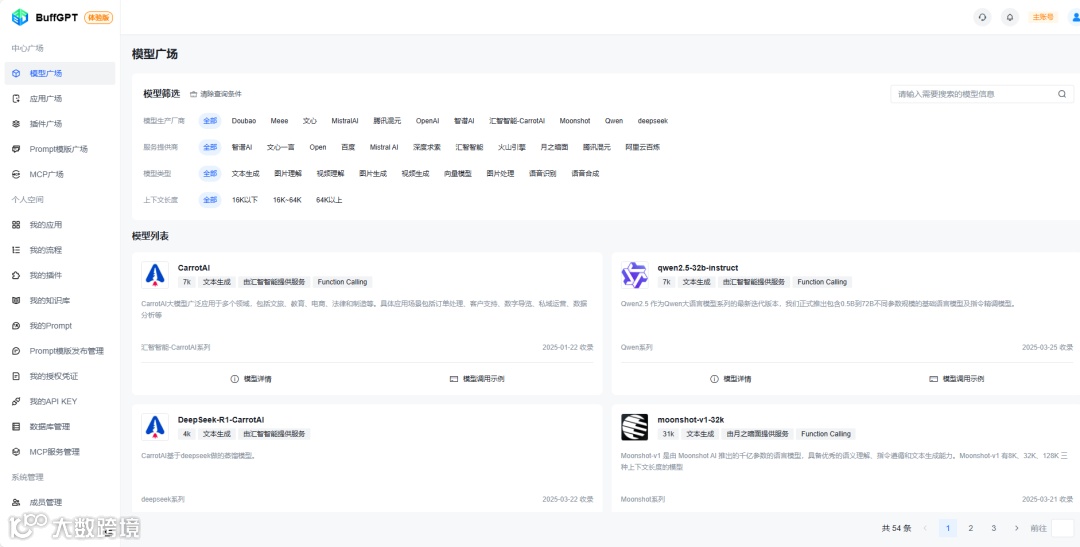Go to page 1 in pagination
Viewport: 1080px width, 547px height.
click(948, 528)
